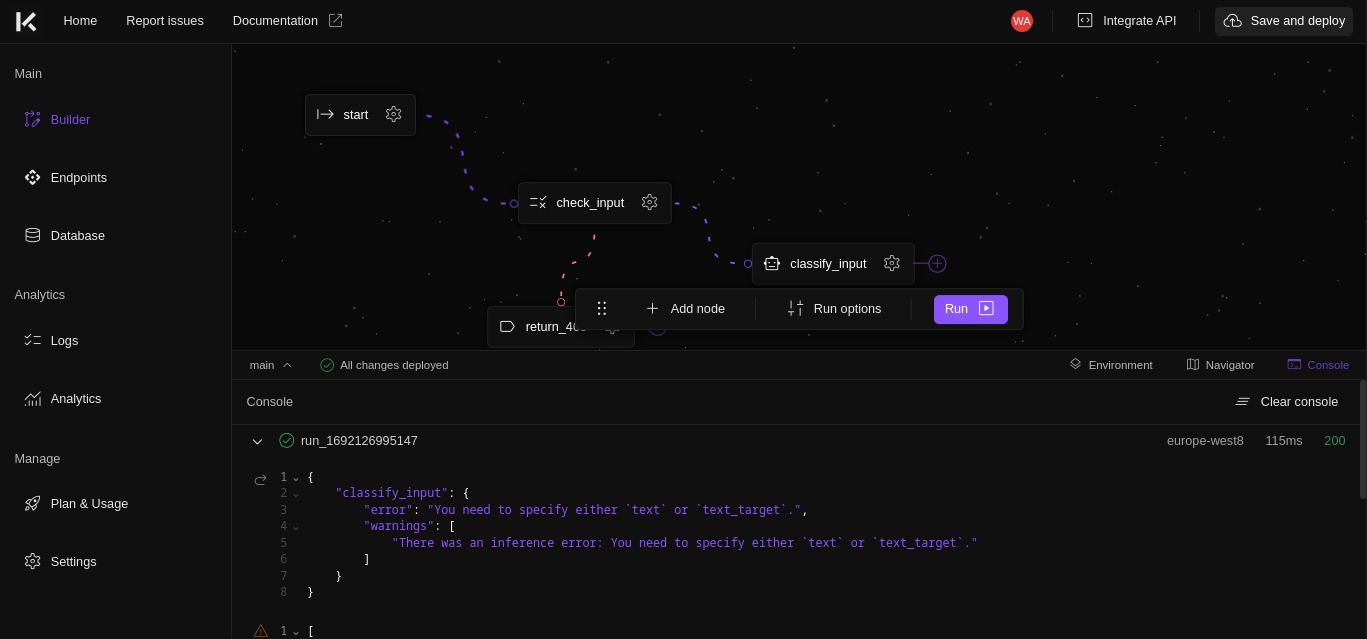
Task: Switch to Environment tab
Action: click(x=1111, y=366)
